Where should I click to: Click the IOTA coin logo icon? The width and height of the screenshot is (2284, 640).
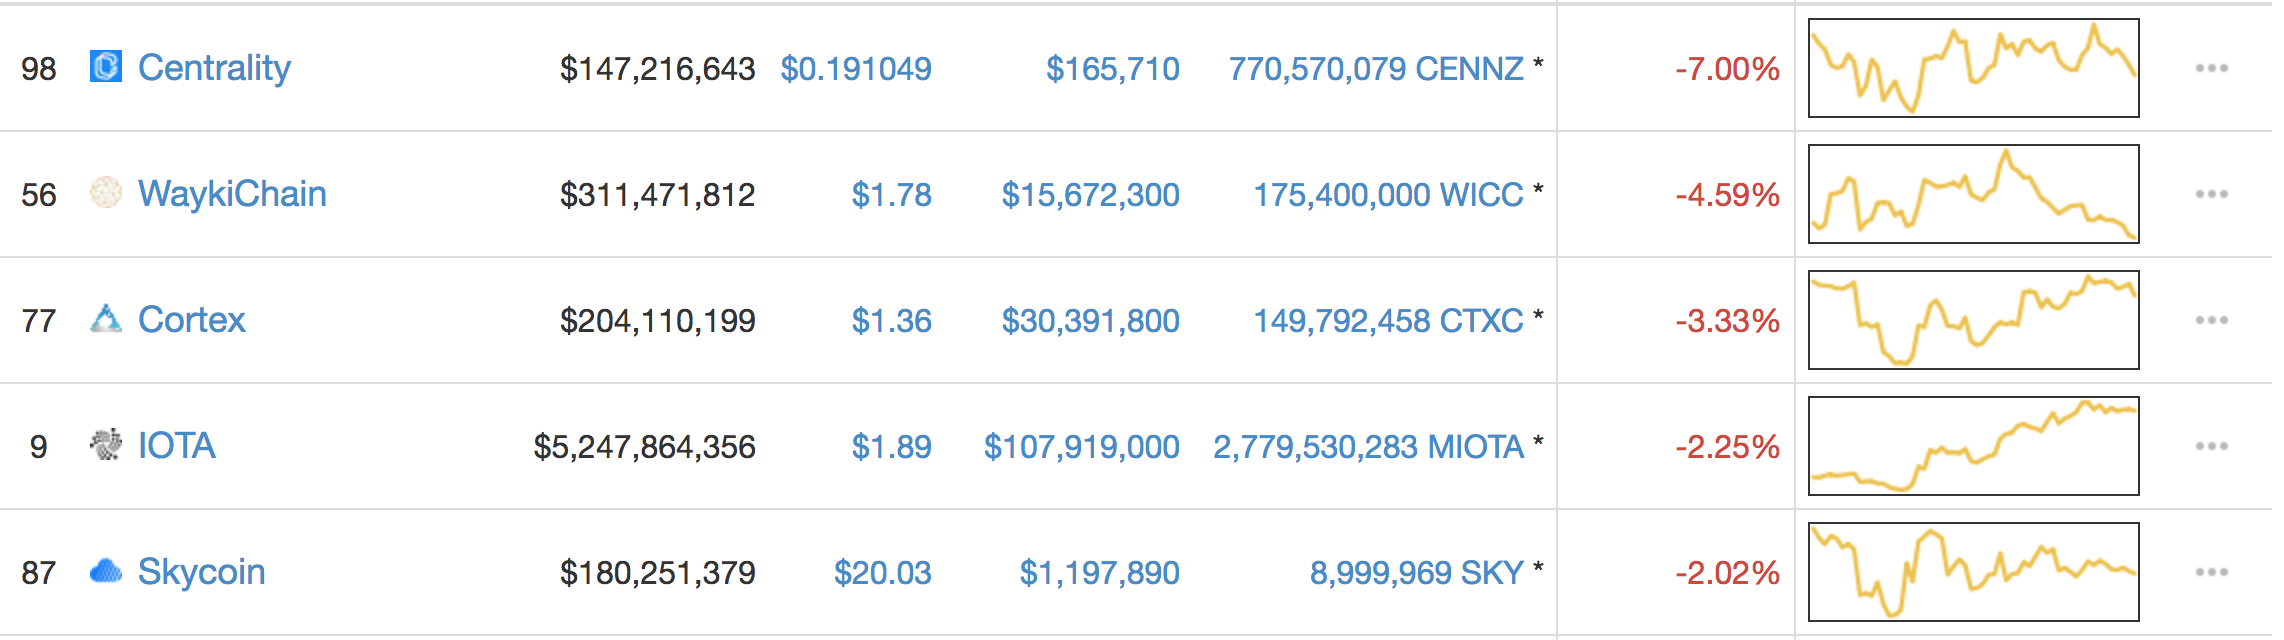click(x=106, y=444)
